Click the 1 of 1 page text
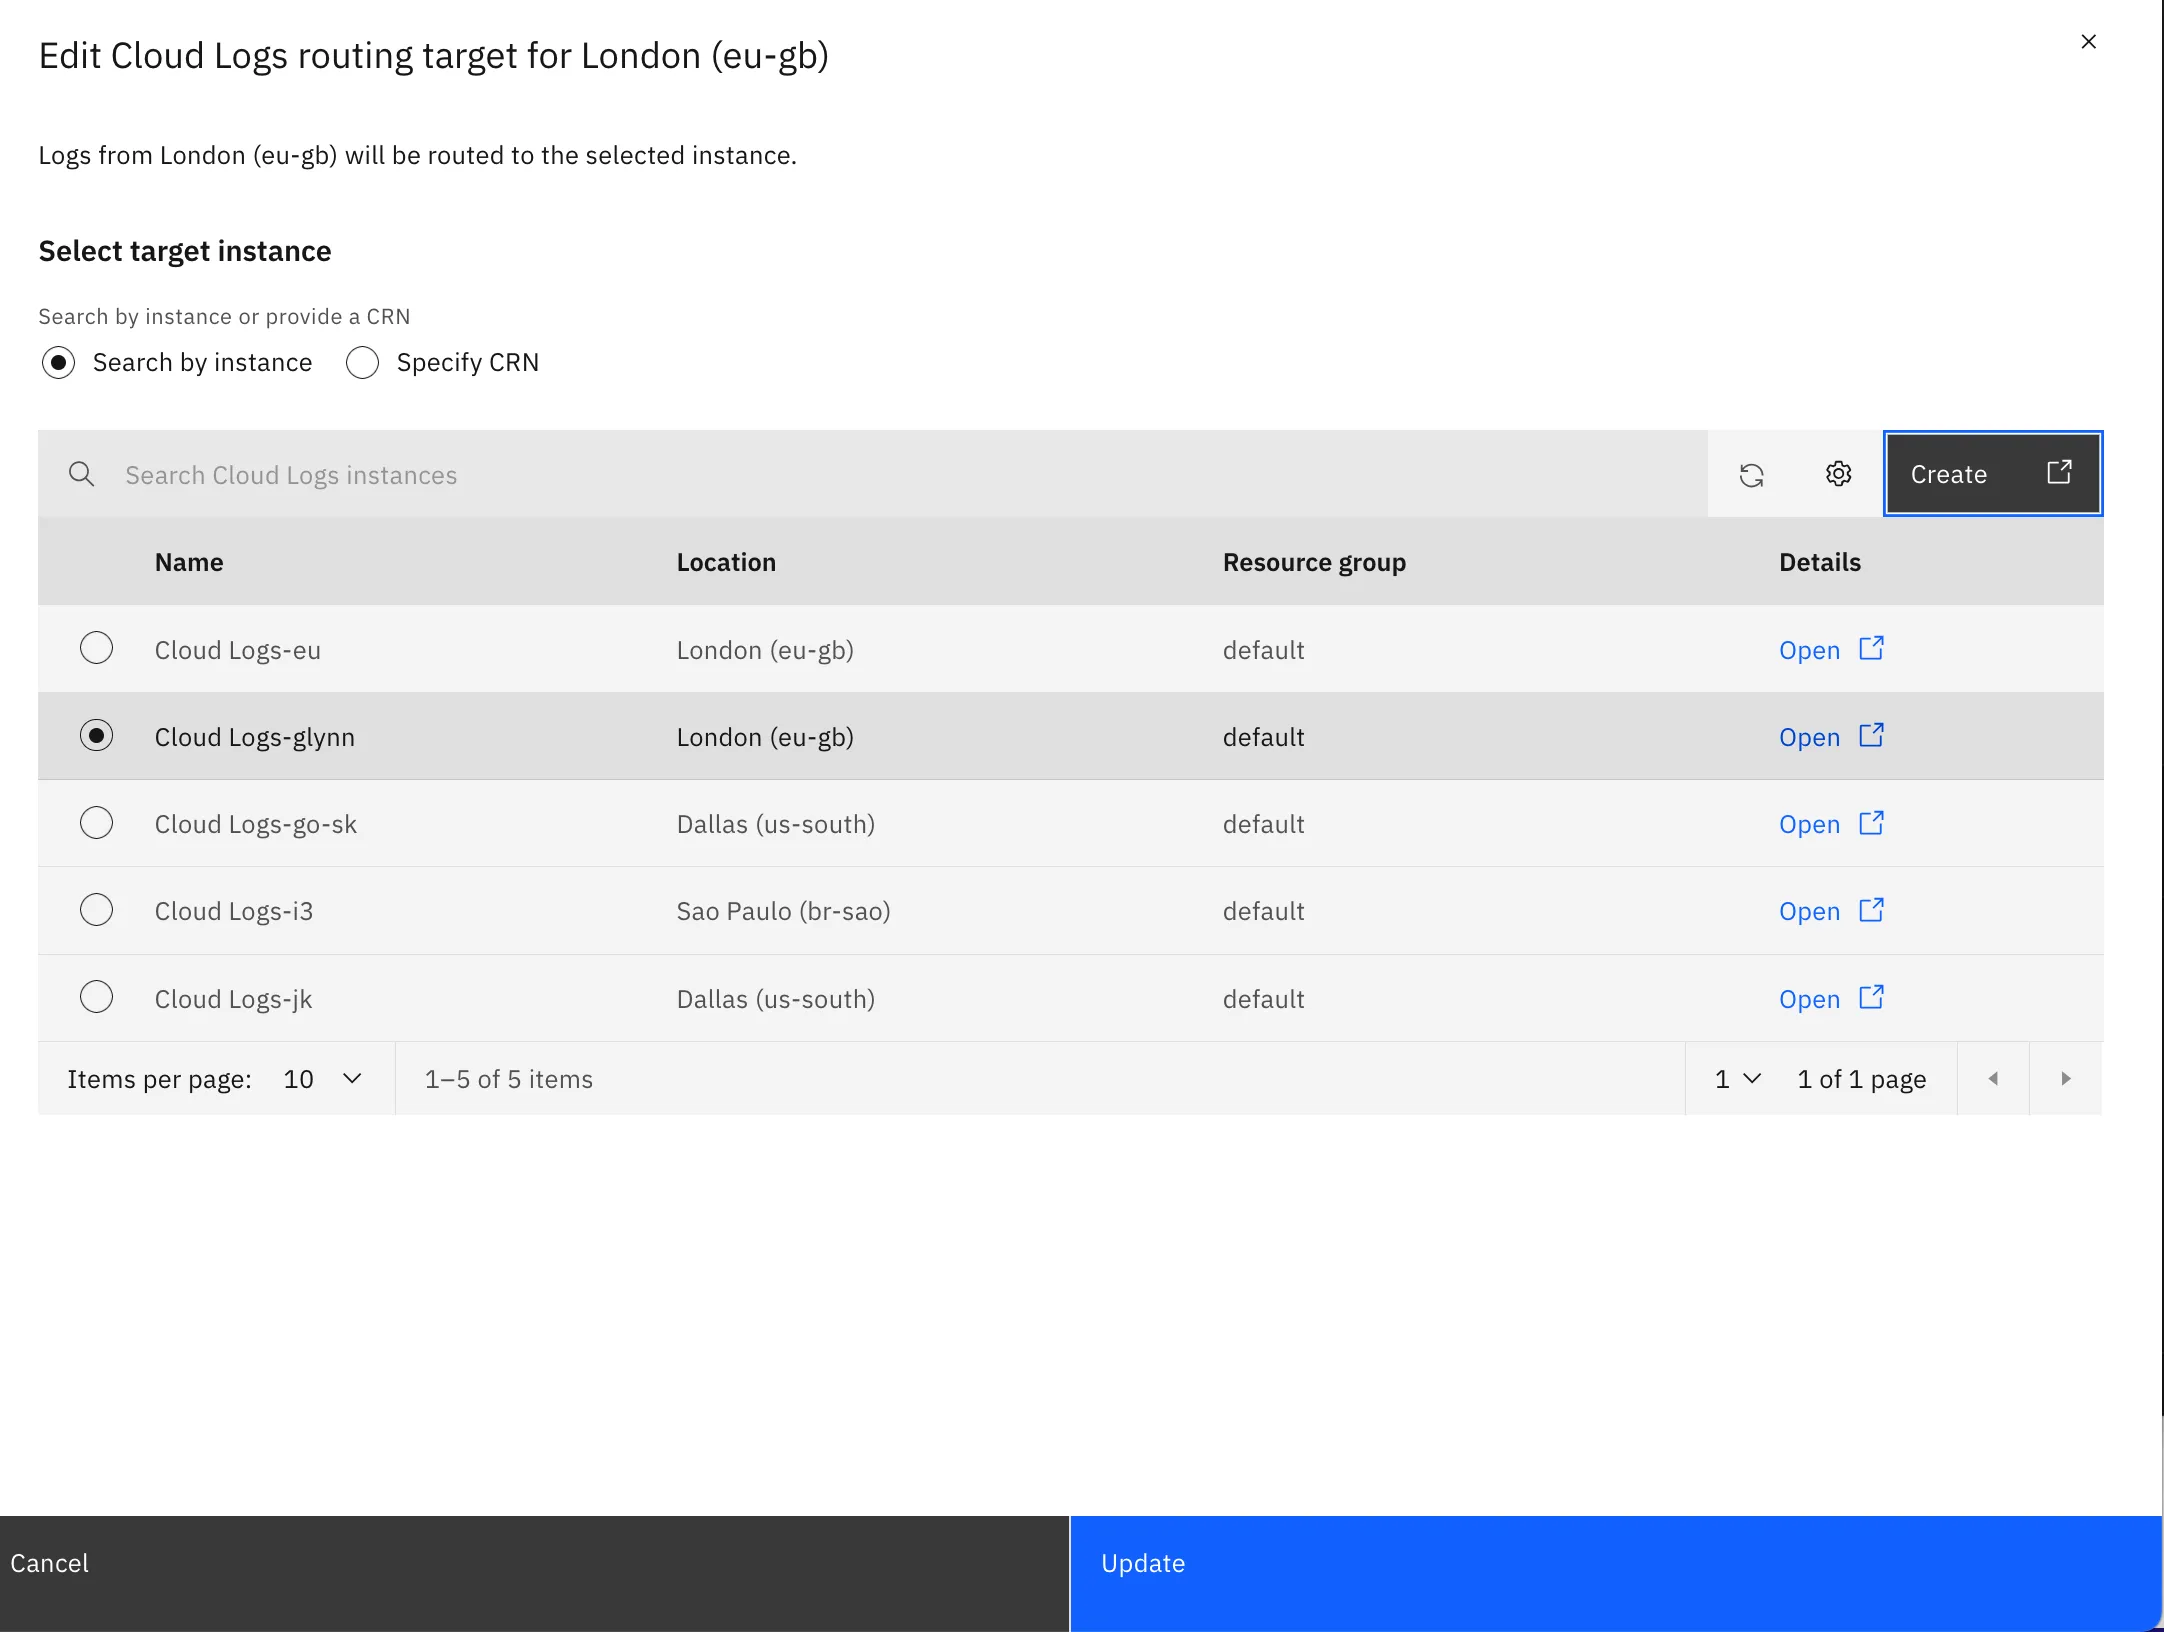2164x1632 pixels. point(1862,1079)
